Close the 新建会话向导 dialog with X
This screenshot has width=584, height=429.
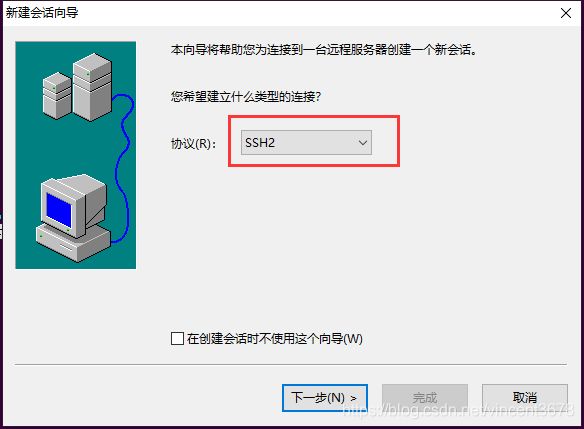[566, 13]
